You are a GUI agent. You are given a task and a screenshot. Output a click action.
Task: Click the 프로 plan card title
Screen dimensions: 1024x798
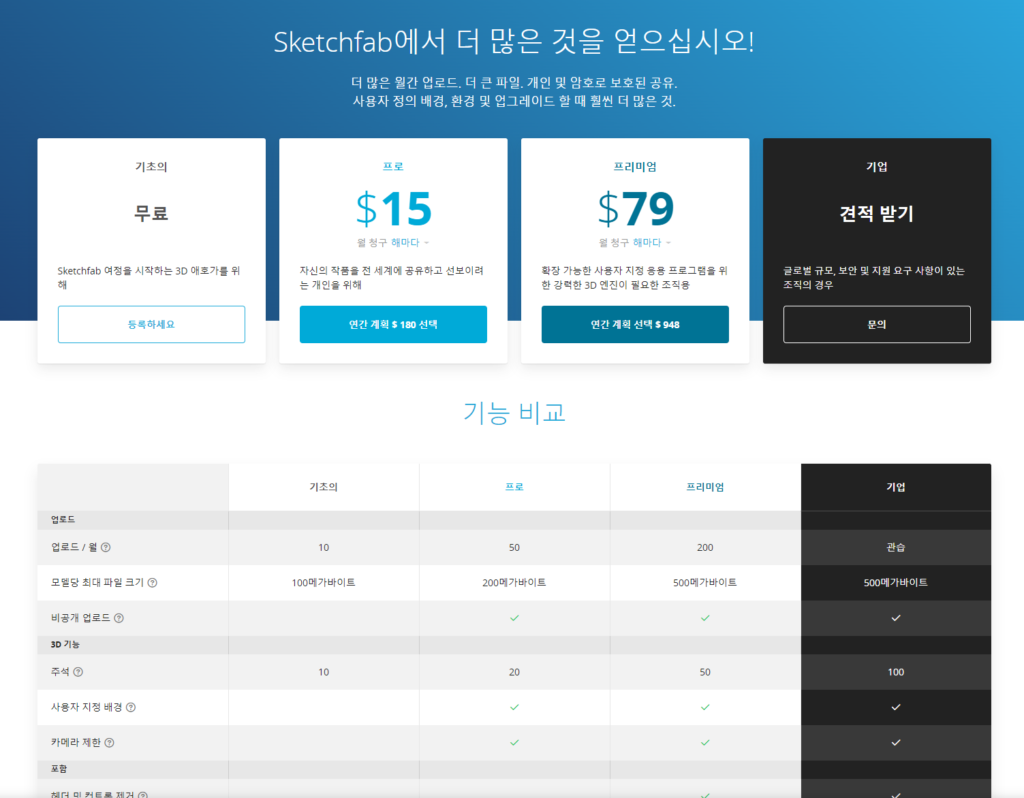393,167
